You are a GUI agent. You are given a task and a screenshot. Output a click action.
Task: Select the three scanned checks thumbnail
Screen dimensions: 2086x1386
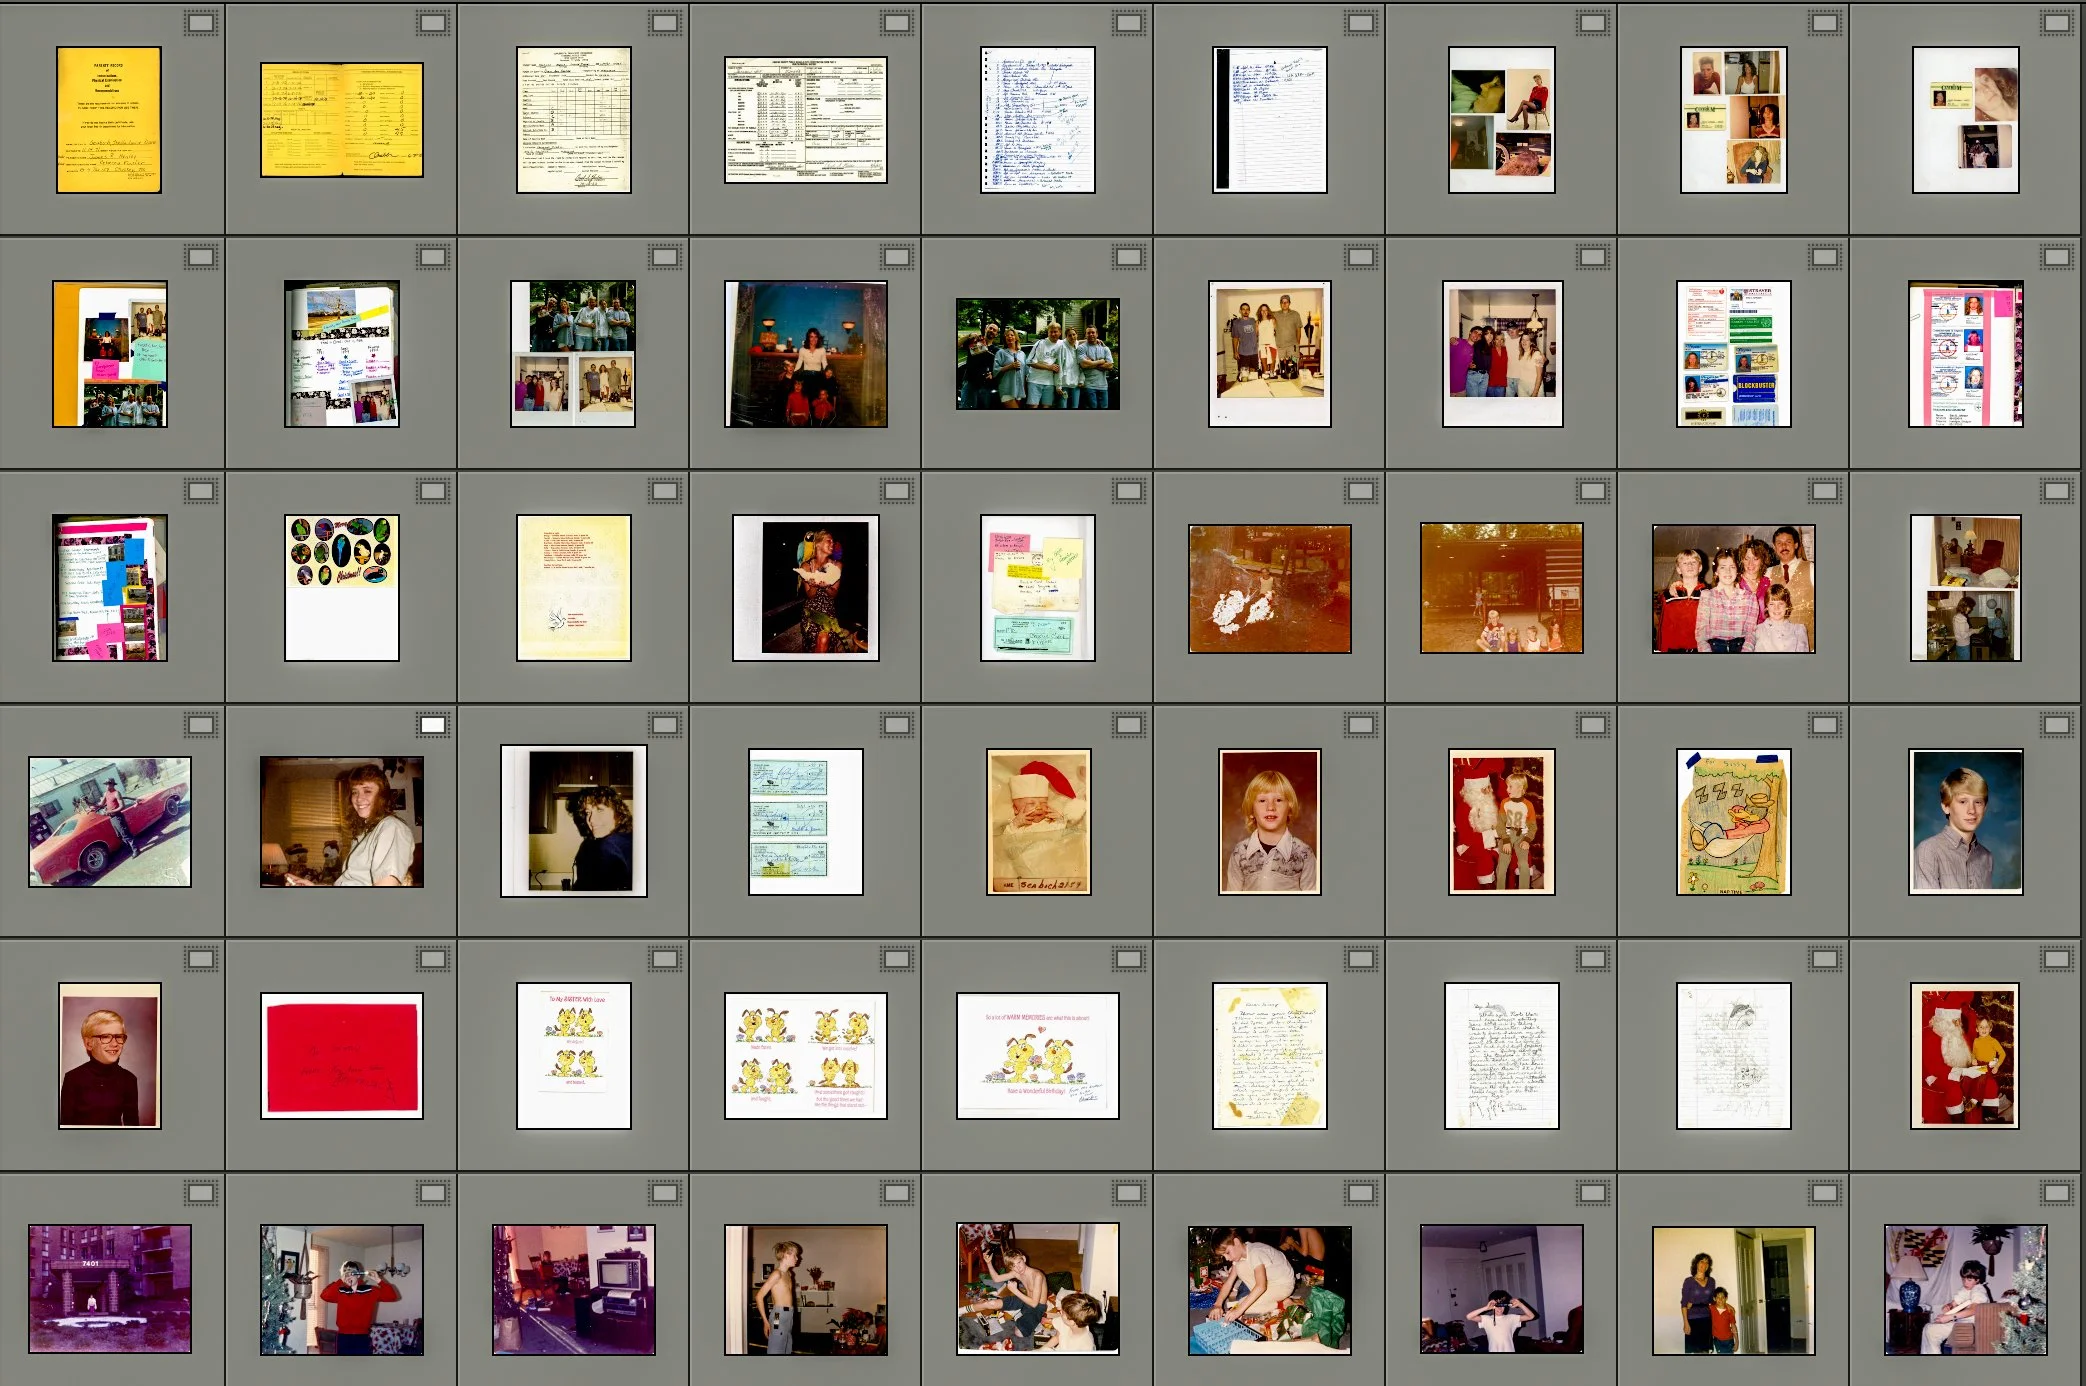pos(806,821)
